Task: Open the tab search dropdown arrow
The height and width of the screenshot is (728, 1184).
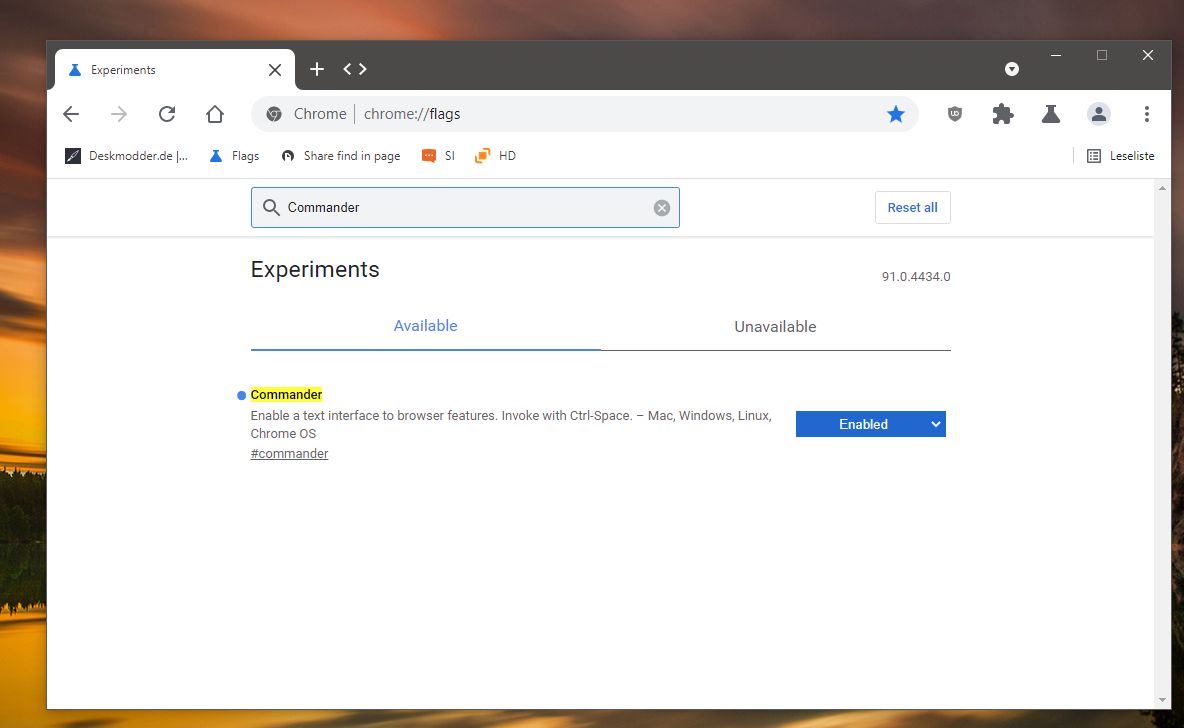Action: point(1012,69)
